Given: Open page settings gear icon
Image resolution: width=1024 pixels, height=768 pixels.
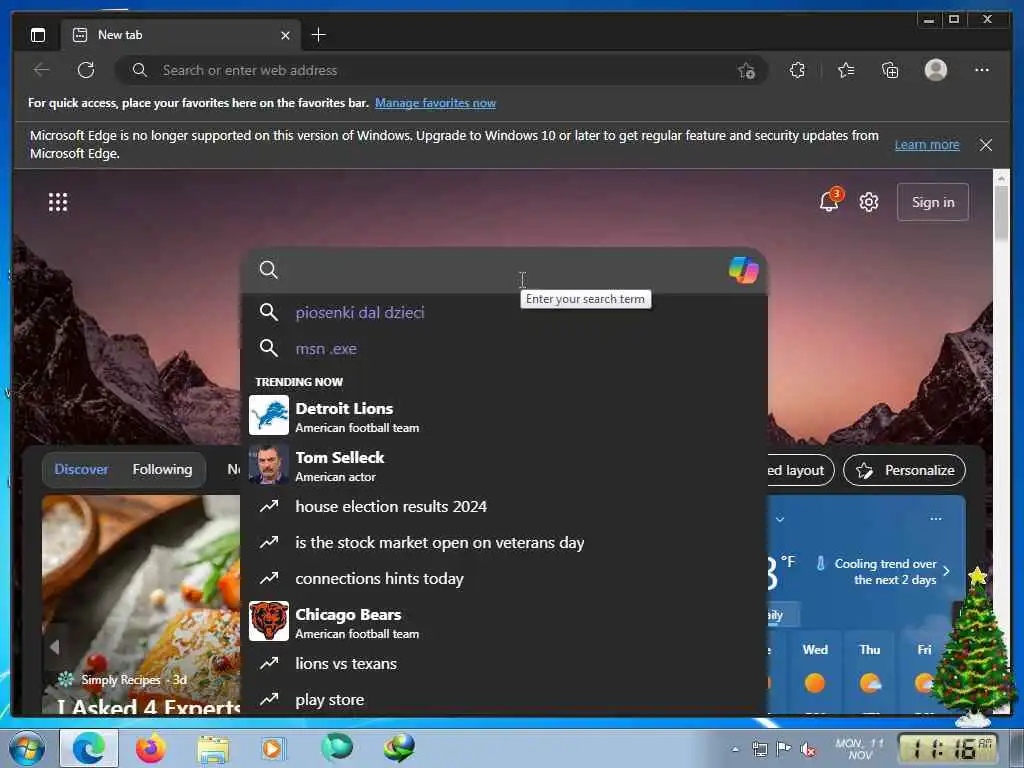Looking at the screenshot, I should pos(869,202).
